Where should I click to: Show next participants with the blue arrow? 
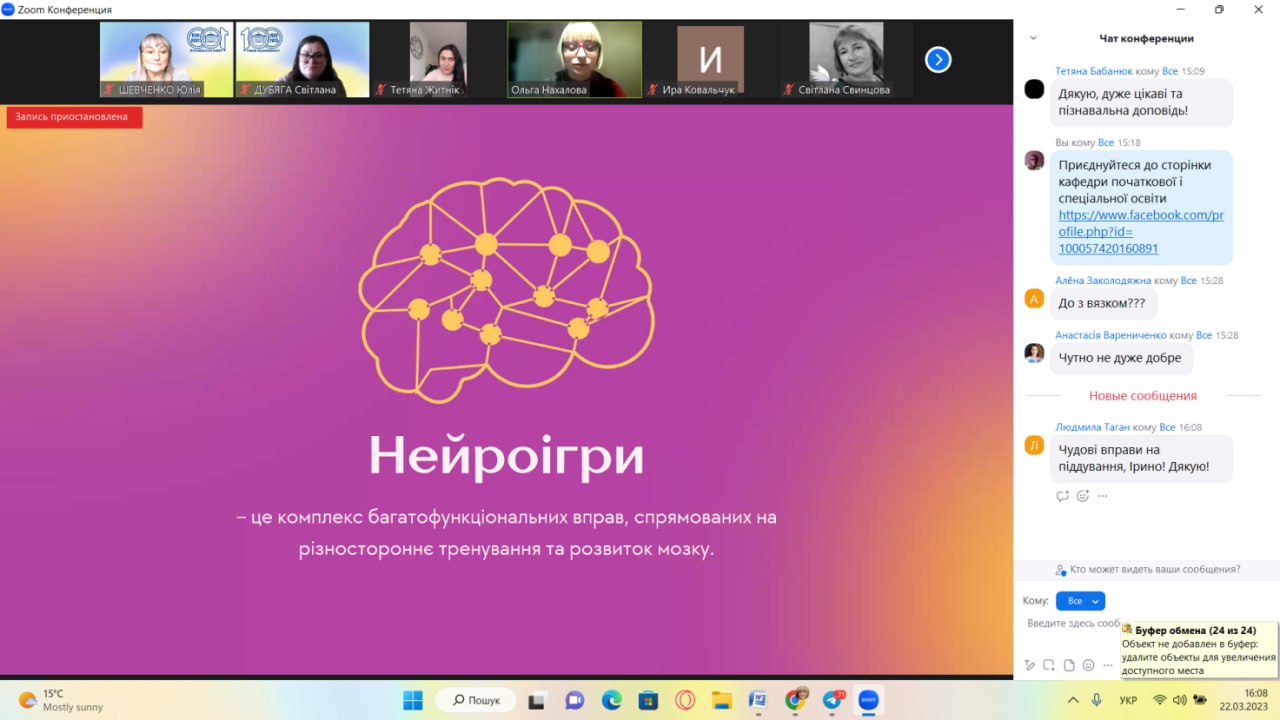937,60
